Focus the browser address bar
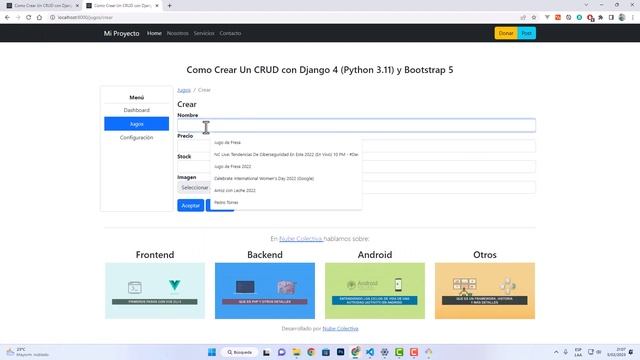This screenshot has height=360, width=640. (x=282, y=18)
